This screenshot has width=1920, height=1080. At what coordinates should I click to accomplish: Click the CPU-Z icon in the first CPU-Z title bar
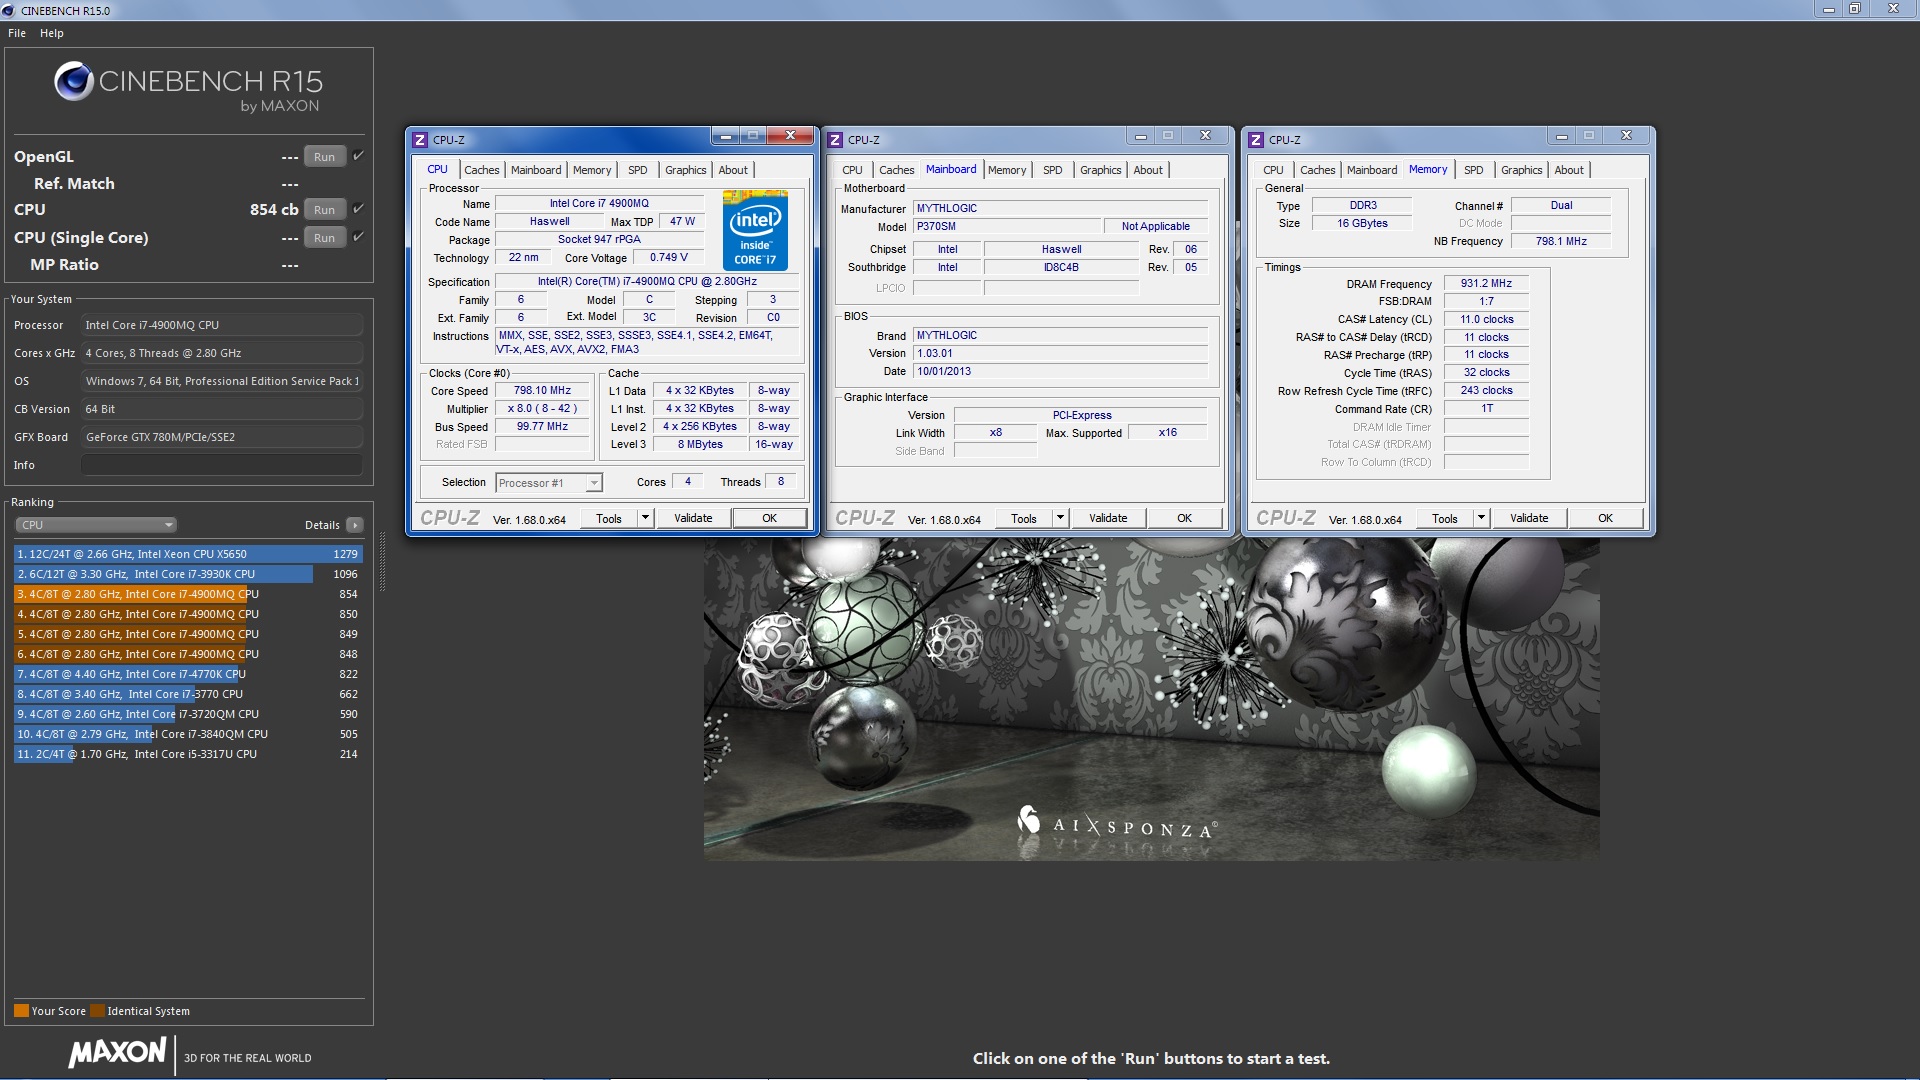[x=420, y=140]
